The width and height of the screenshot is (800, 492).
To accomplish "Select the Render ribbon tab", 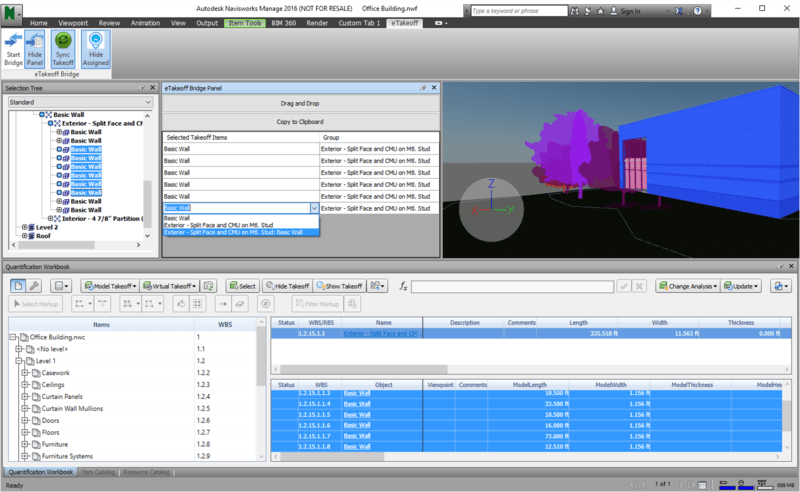I will pyautogui.click(x=317, y=23).
